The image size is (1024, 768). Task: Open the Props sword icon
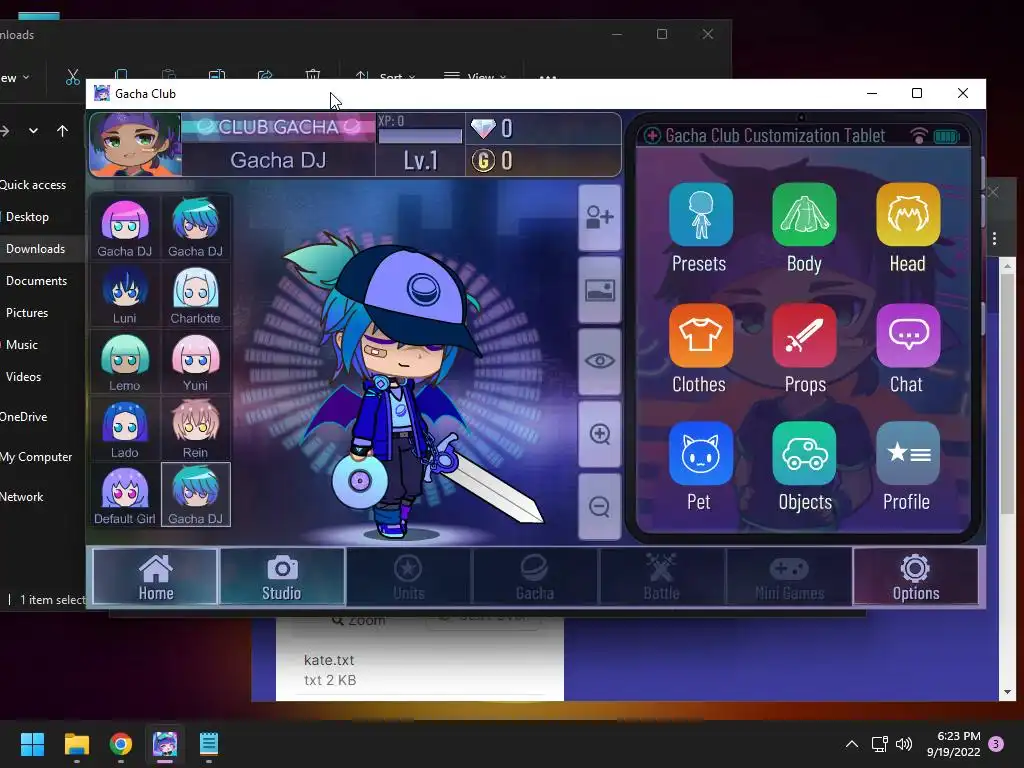804,335
